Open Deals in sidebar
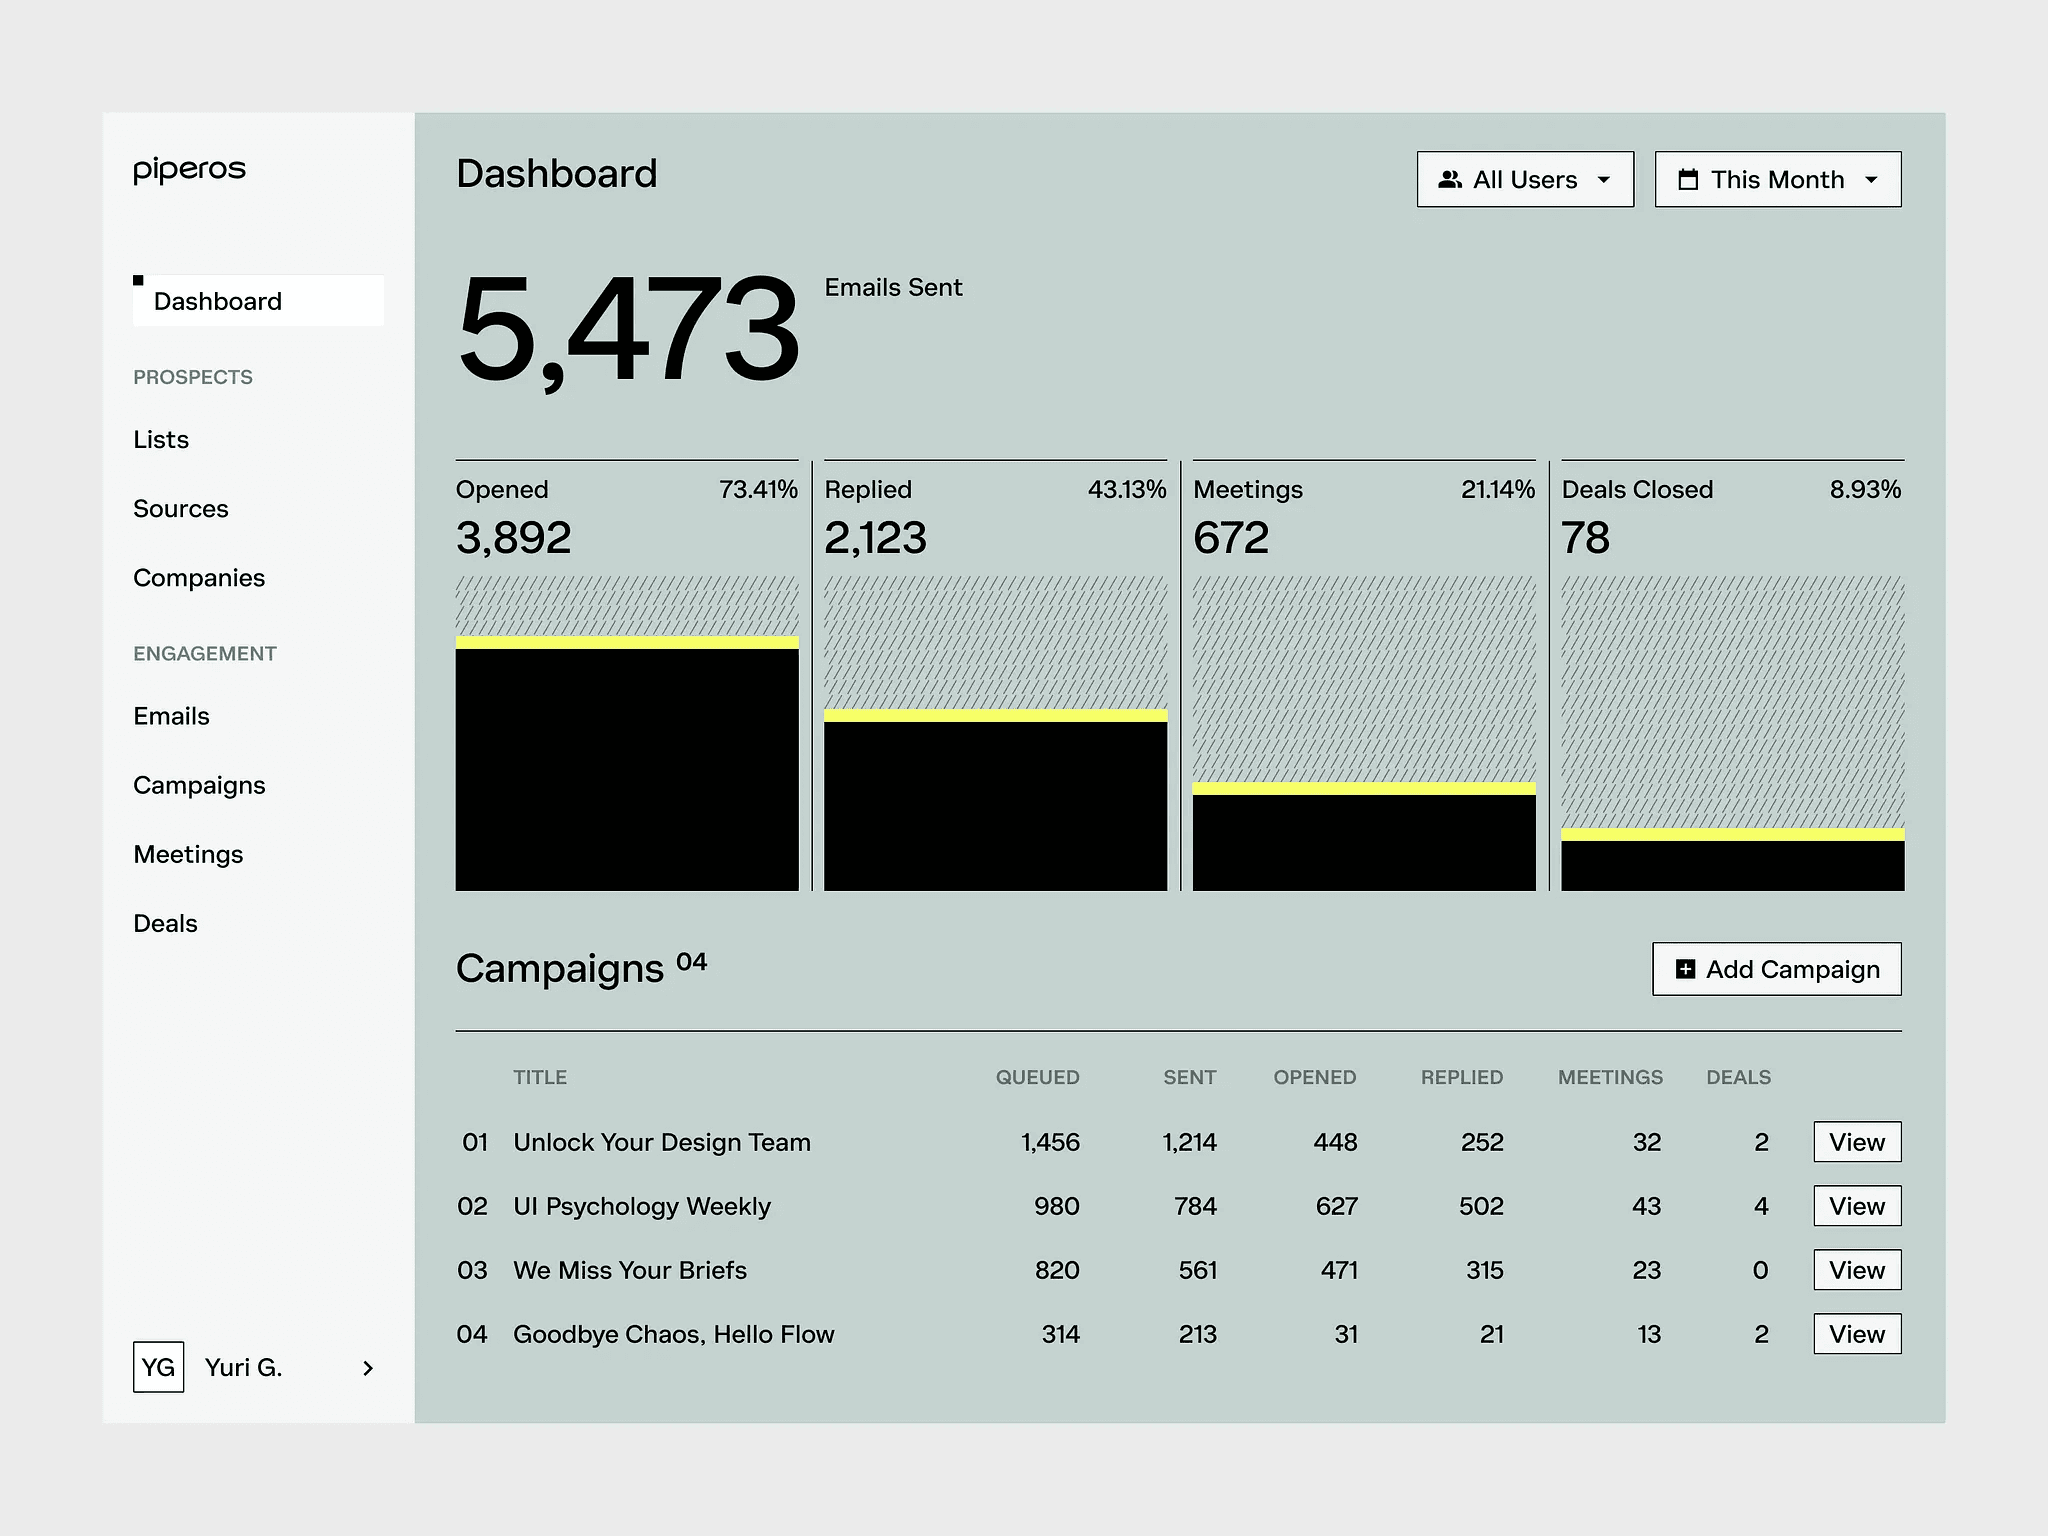The width and height of the screenshot is (2048, 1536). [x=165, y=923]
